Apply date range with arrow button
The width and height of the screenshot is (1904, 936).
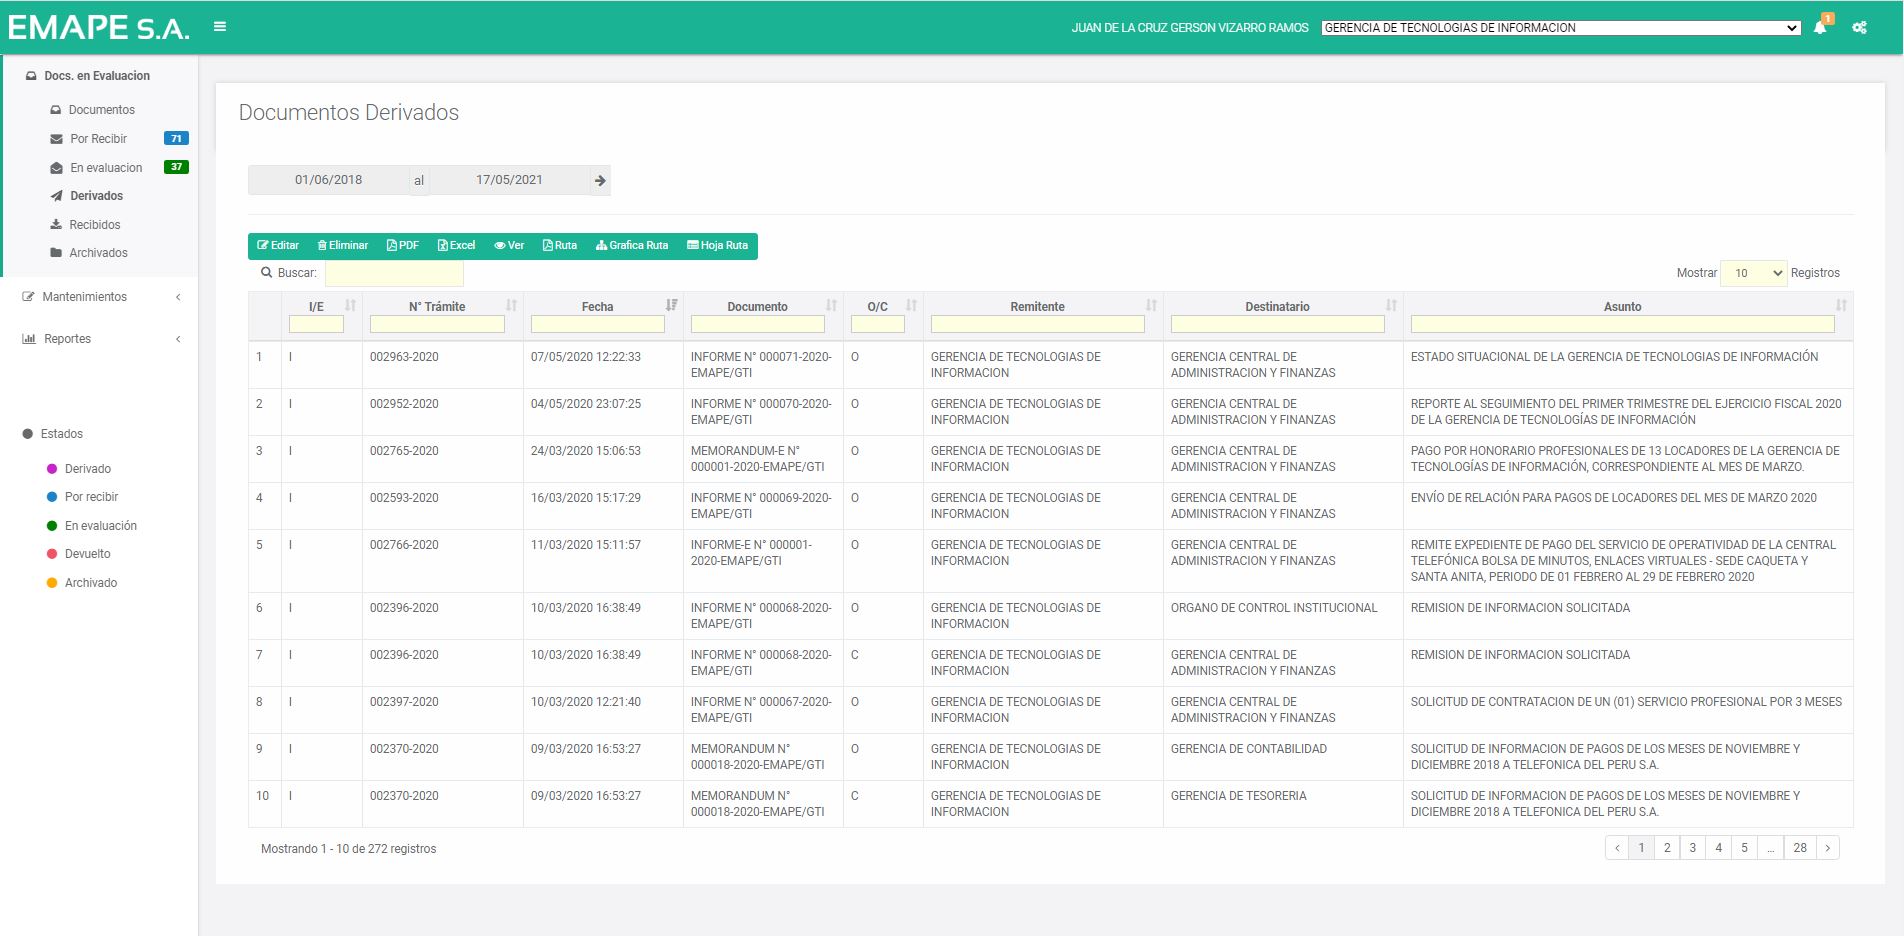point(600,180)
